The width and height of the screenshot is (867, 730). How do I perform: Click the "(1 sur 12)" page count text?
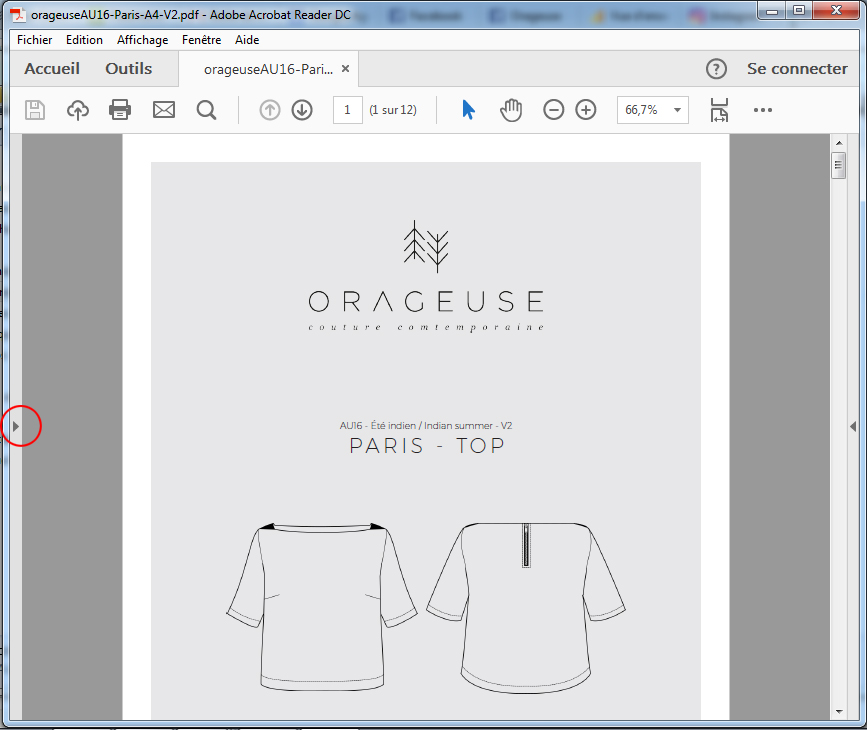pyautogui.click(x=393, y=110)
